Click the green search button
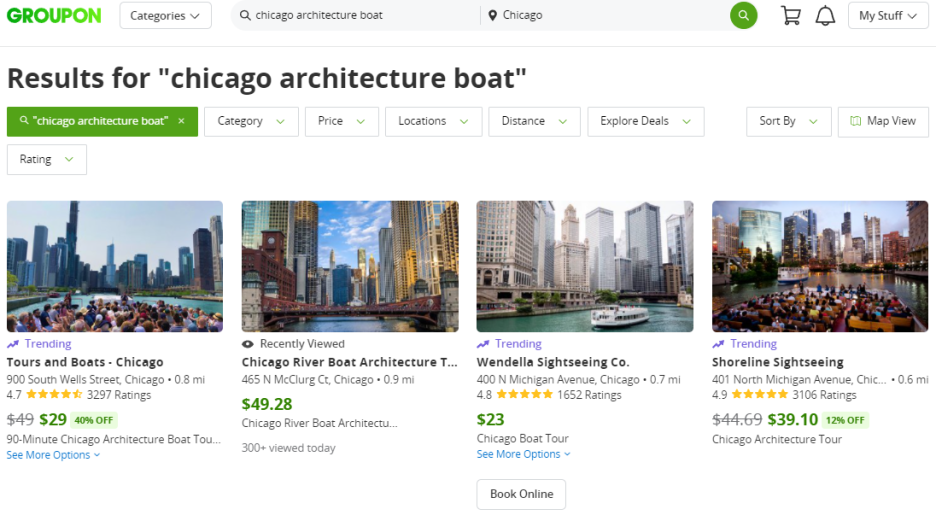The image size is (936, 515). coord(743,16)
